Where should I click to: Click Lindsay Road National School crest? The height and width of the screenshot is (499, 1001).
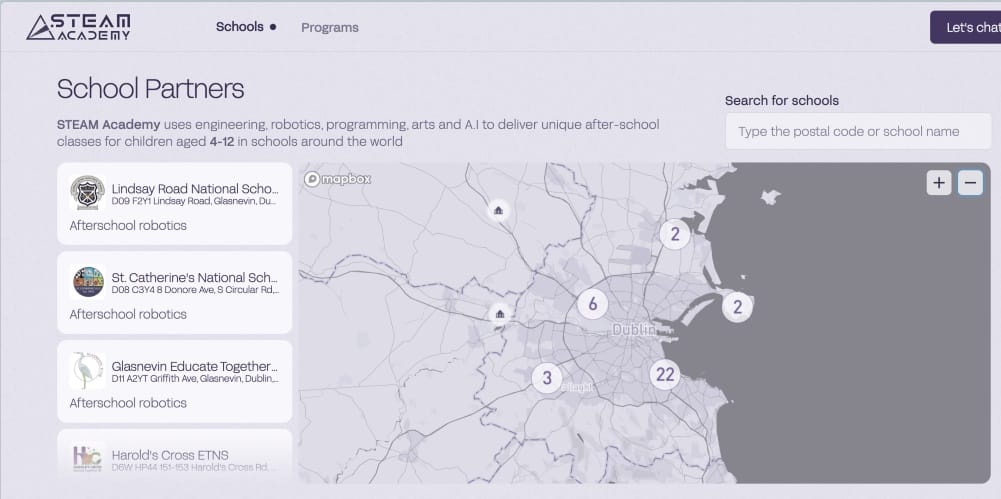point(87,193)
